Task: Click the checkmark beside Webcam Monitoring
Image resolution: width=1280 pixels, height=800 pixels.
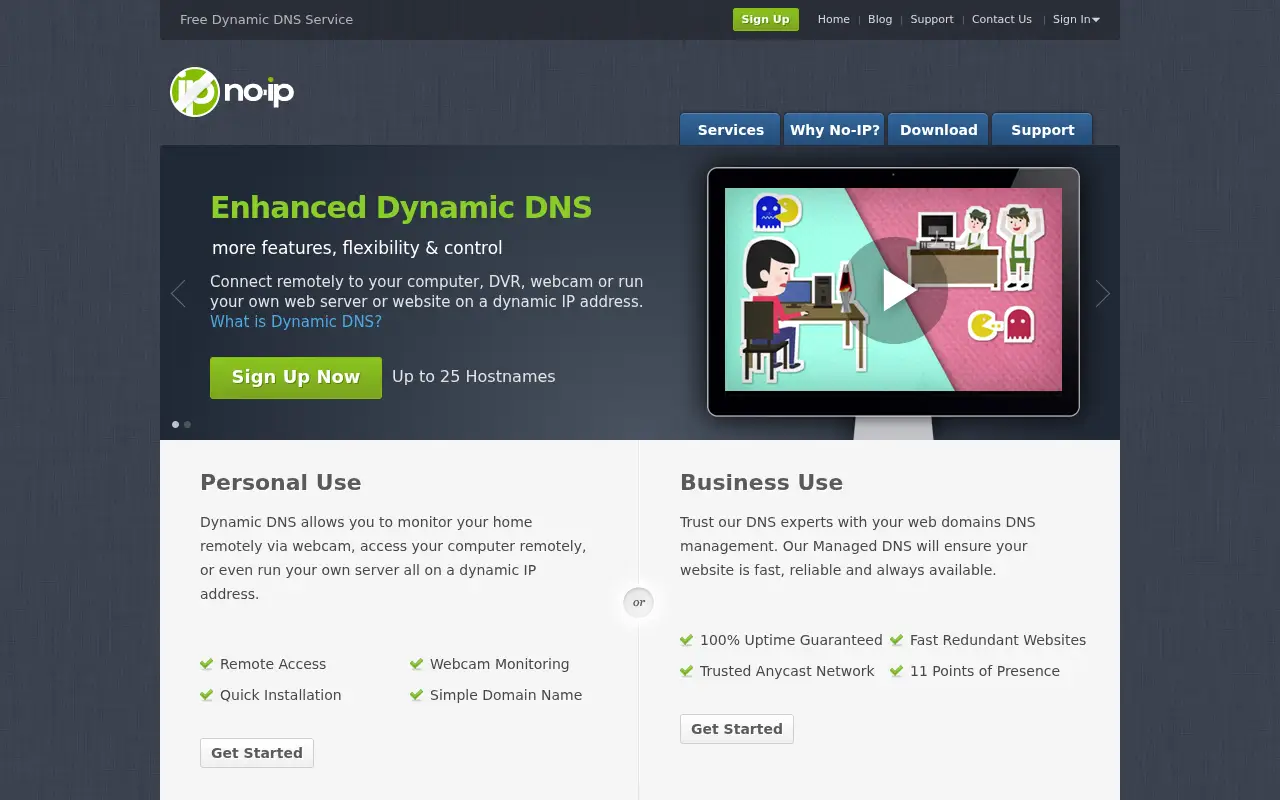Action: pos(417,664)
